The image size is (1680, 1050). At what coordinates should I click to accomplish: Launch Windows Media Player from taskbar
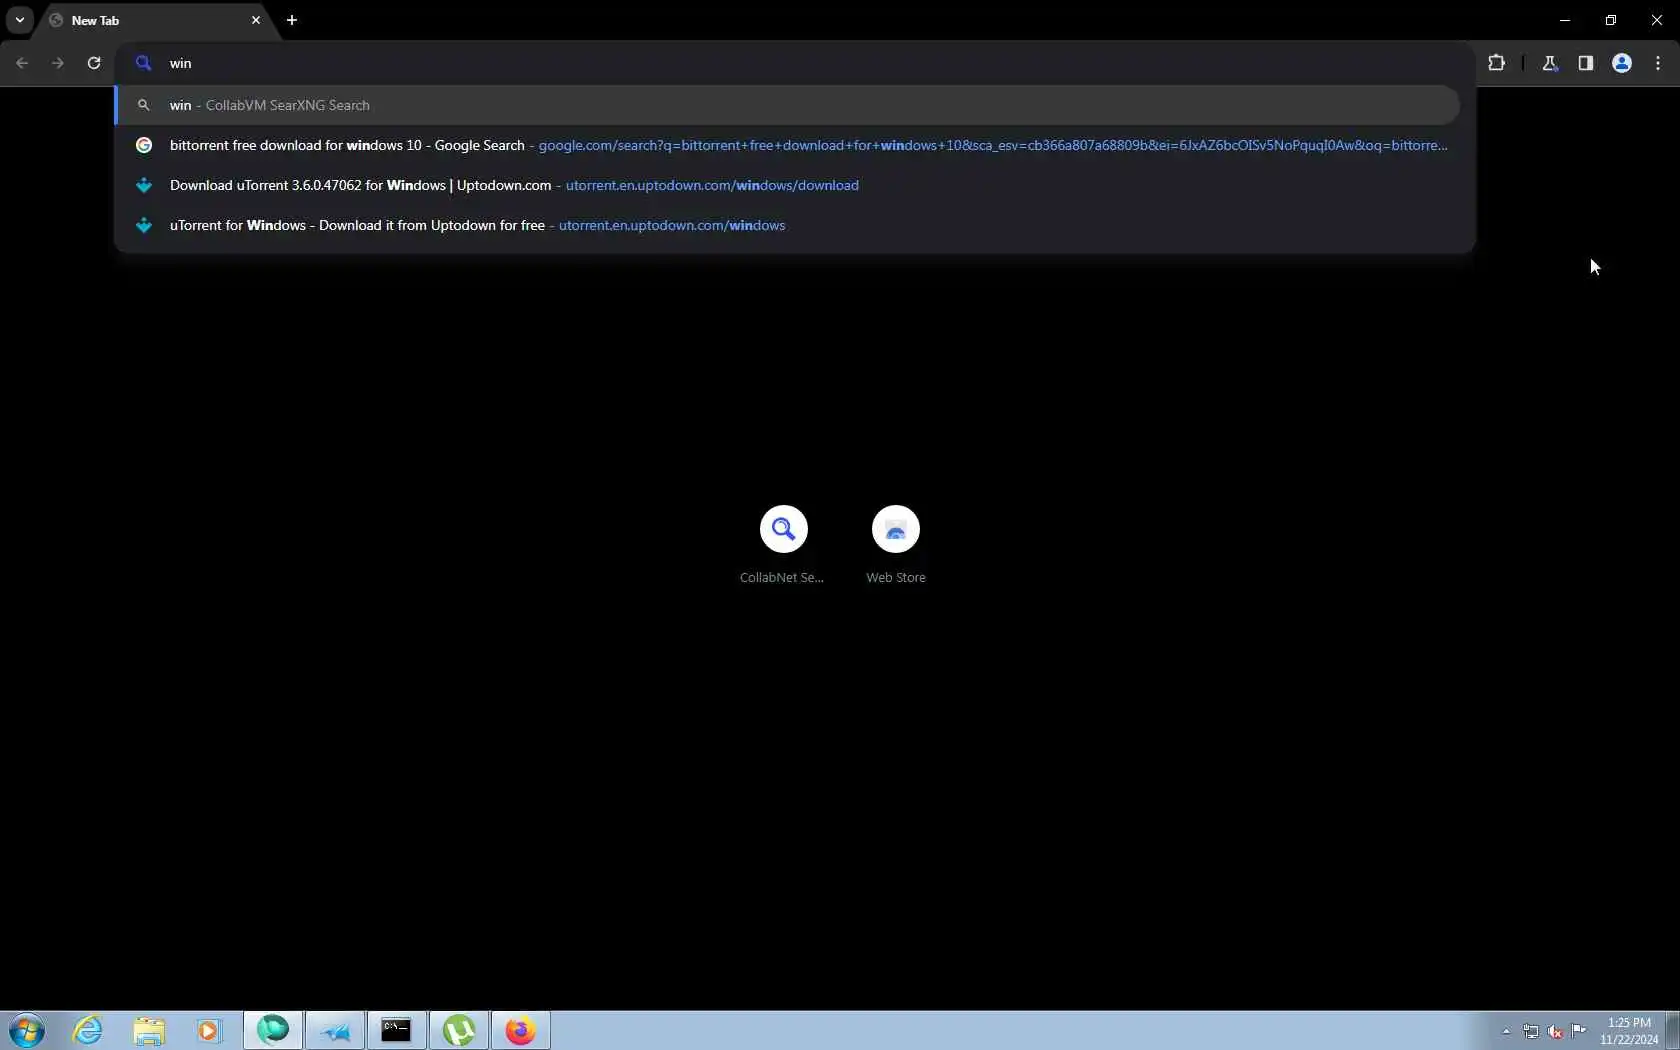click(x=208, y=1030)
